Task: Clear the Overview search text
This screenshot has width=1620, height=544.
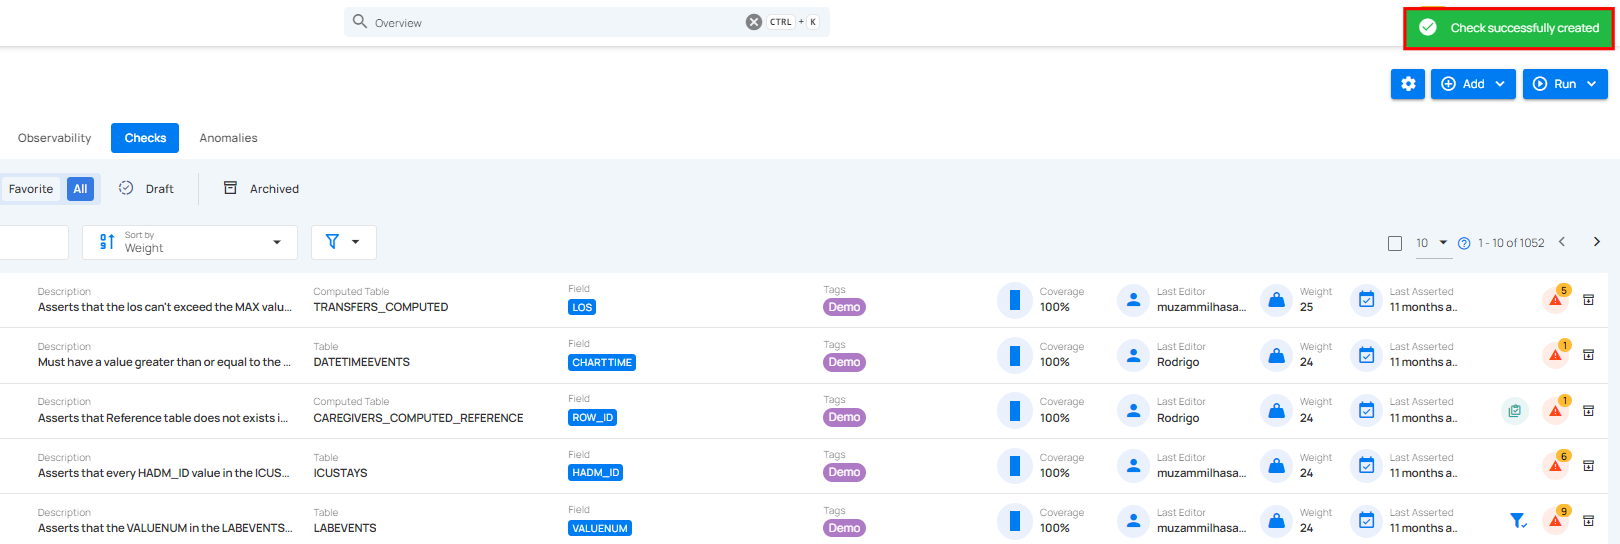Action: coord(754,22)
